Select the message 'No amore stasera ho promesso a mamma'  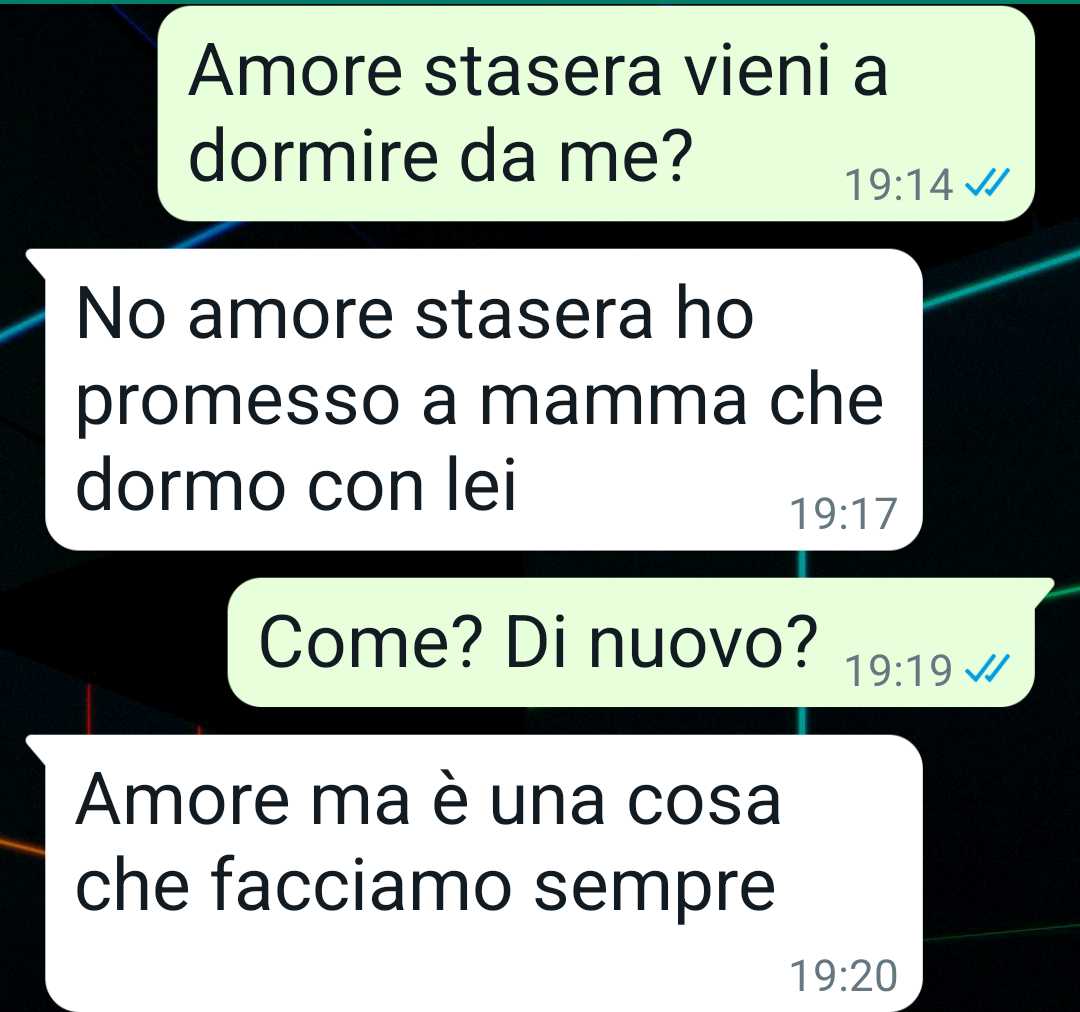point(484,400)
